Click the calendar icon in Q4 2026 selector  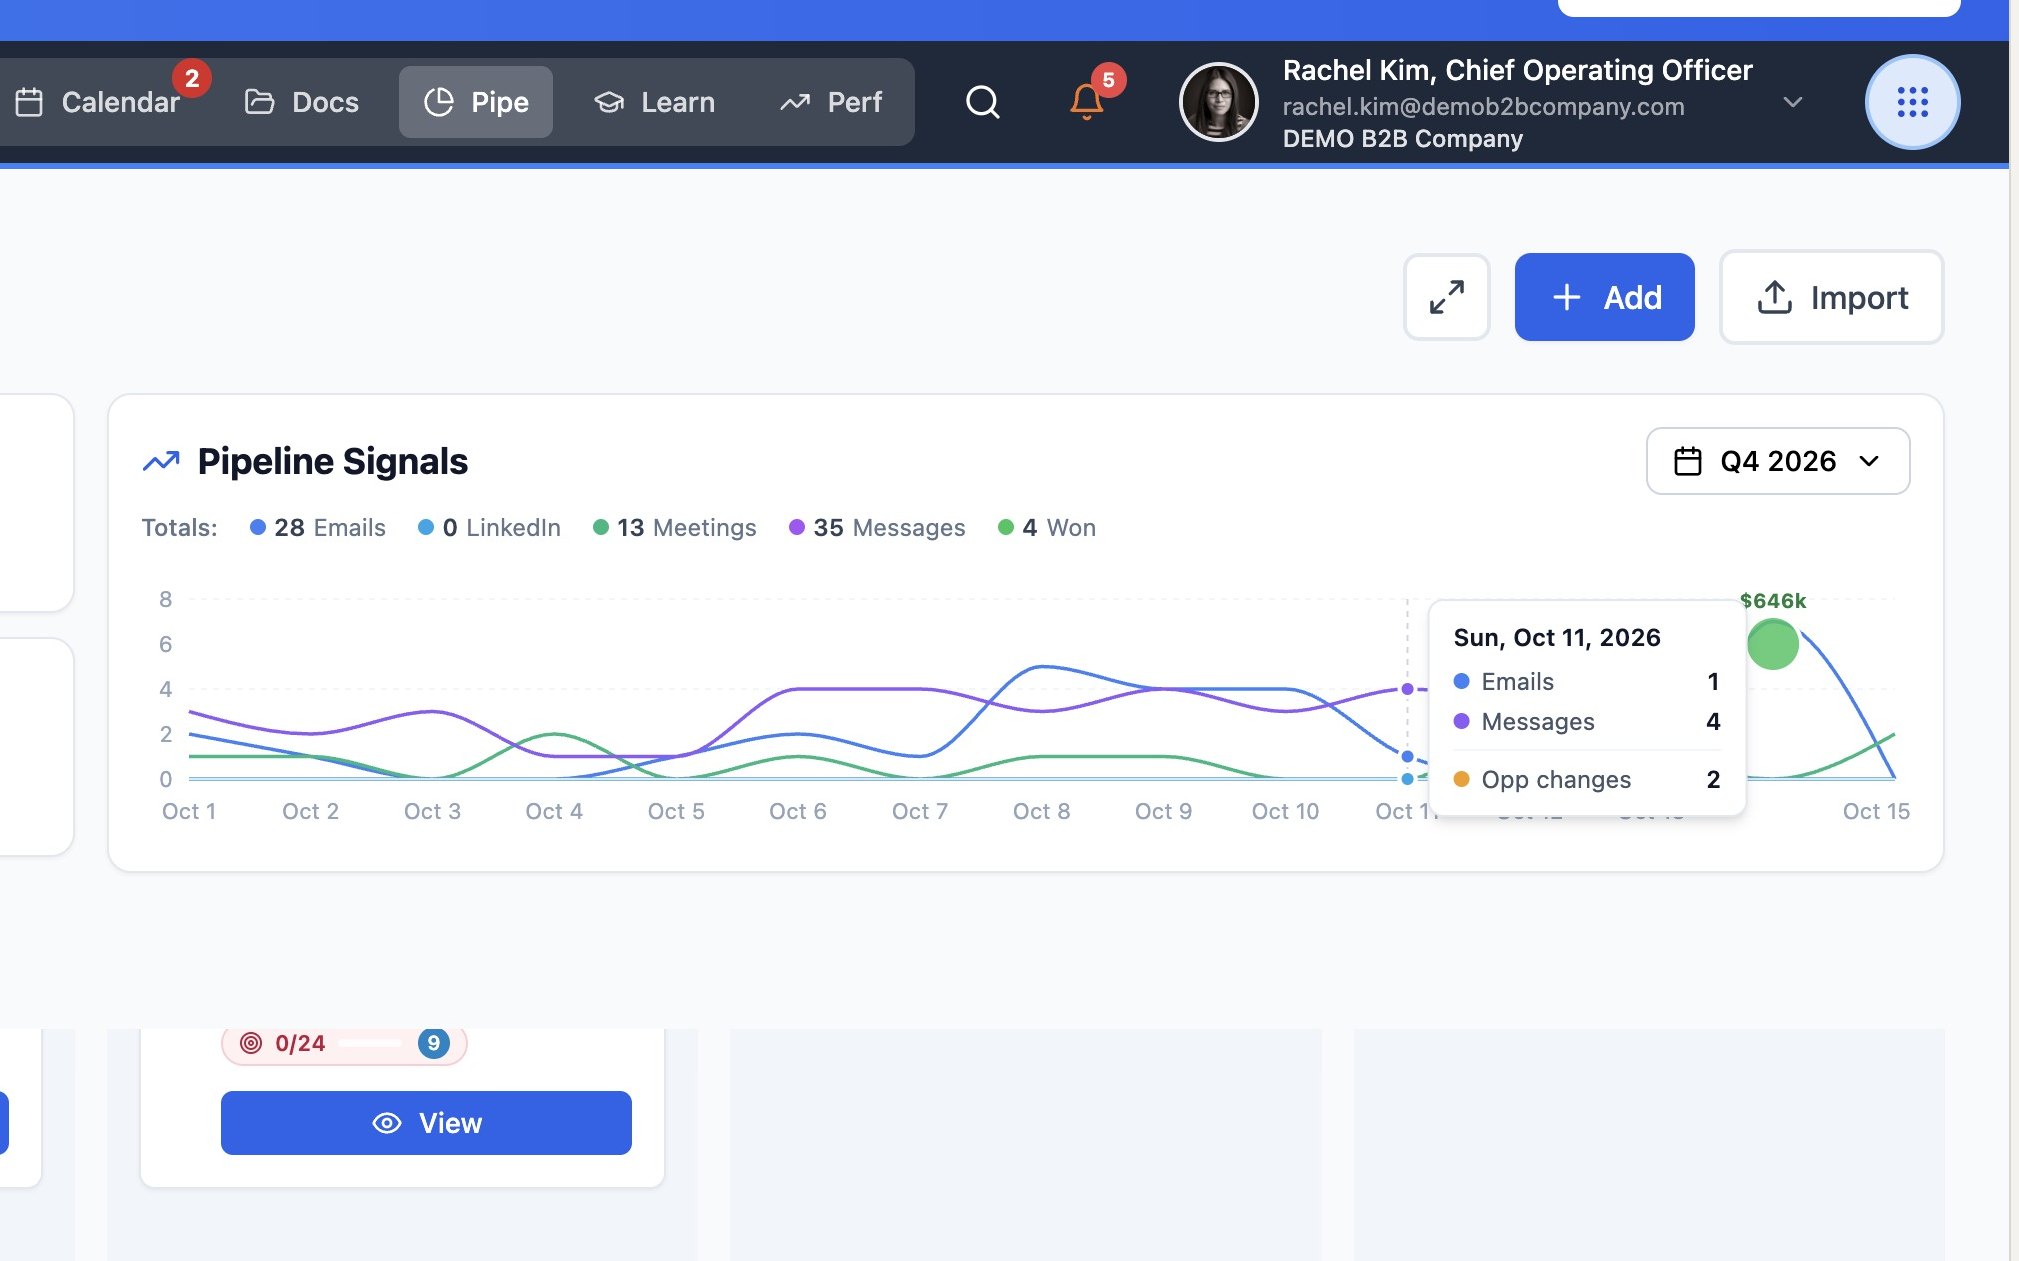1687,461
